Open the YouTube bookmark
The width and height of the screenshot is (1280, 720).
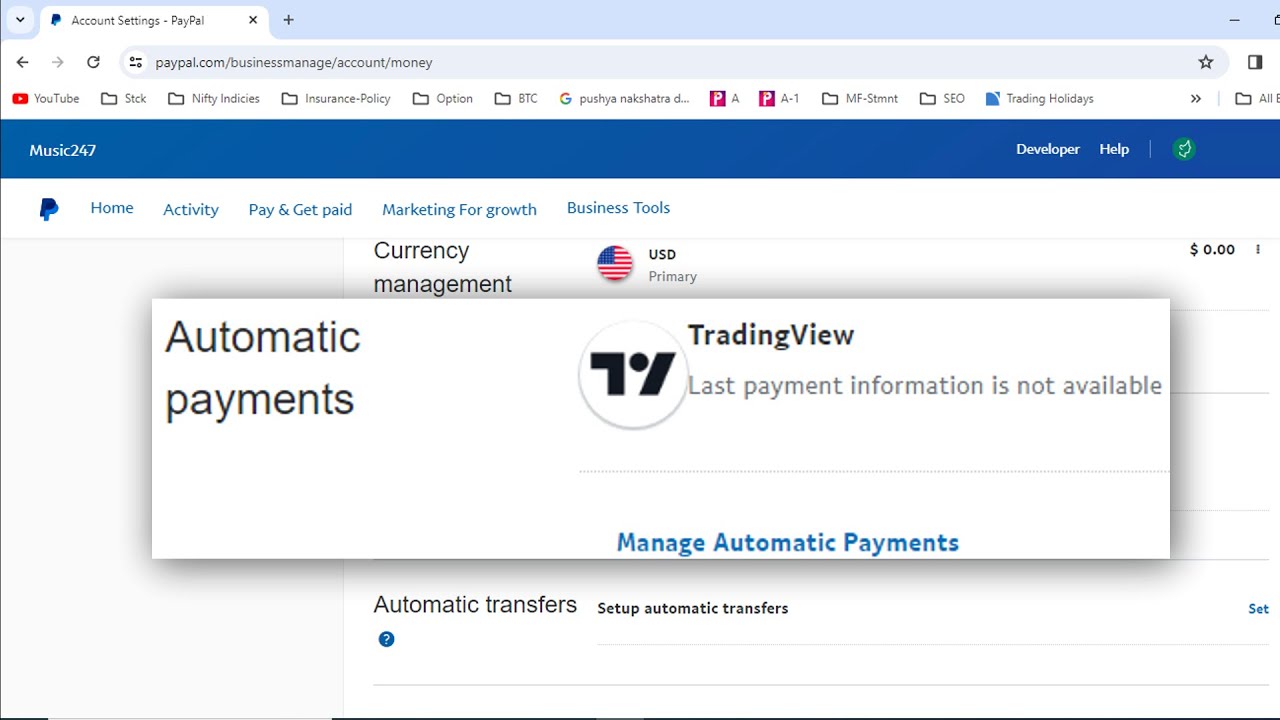tap(46, 98)
